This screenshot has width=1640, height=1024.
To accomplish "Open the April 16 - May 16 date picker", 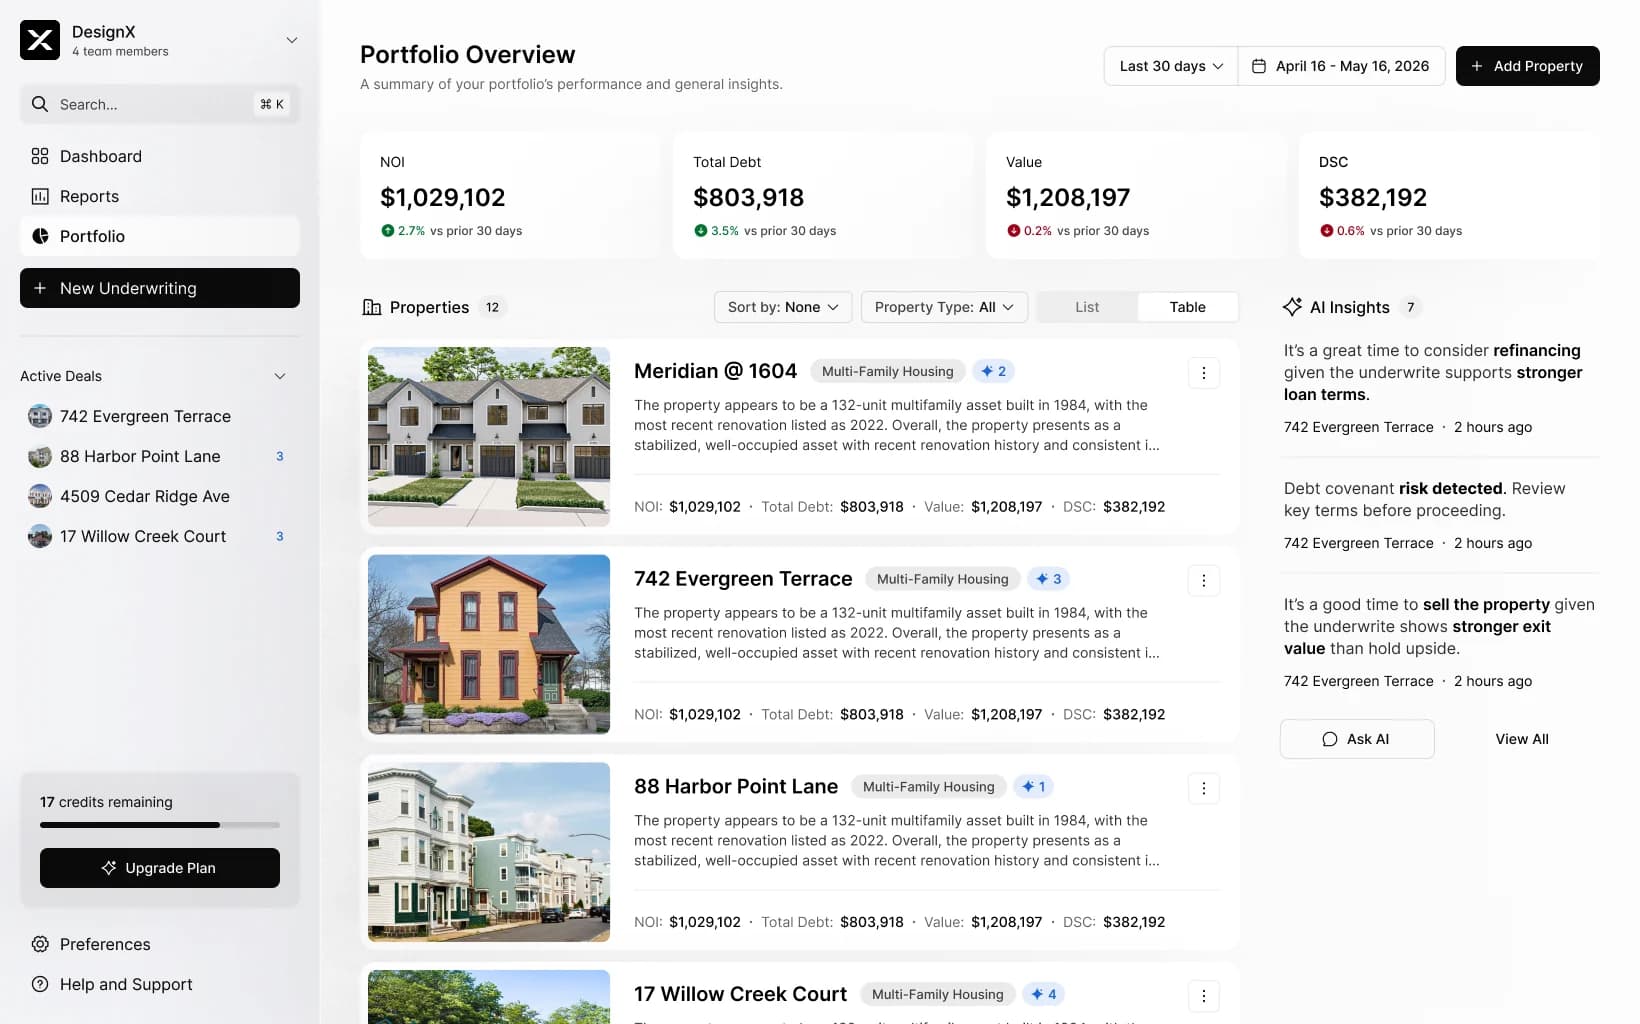I will 1341,66.
